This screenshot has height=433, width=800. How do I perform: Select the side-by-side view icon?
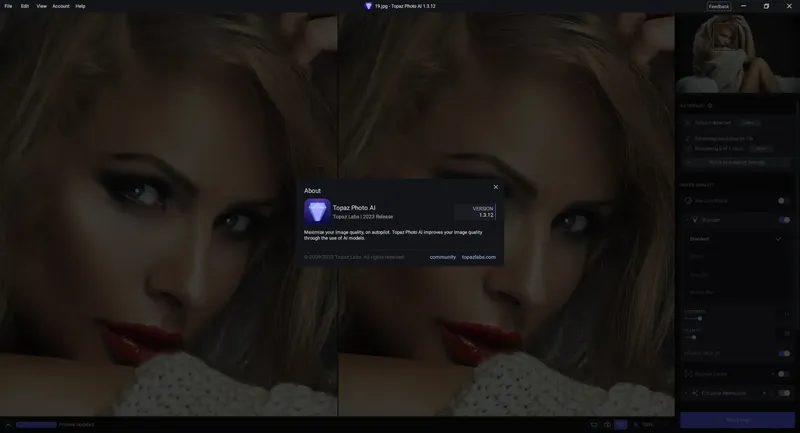point(620,424)
